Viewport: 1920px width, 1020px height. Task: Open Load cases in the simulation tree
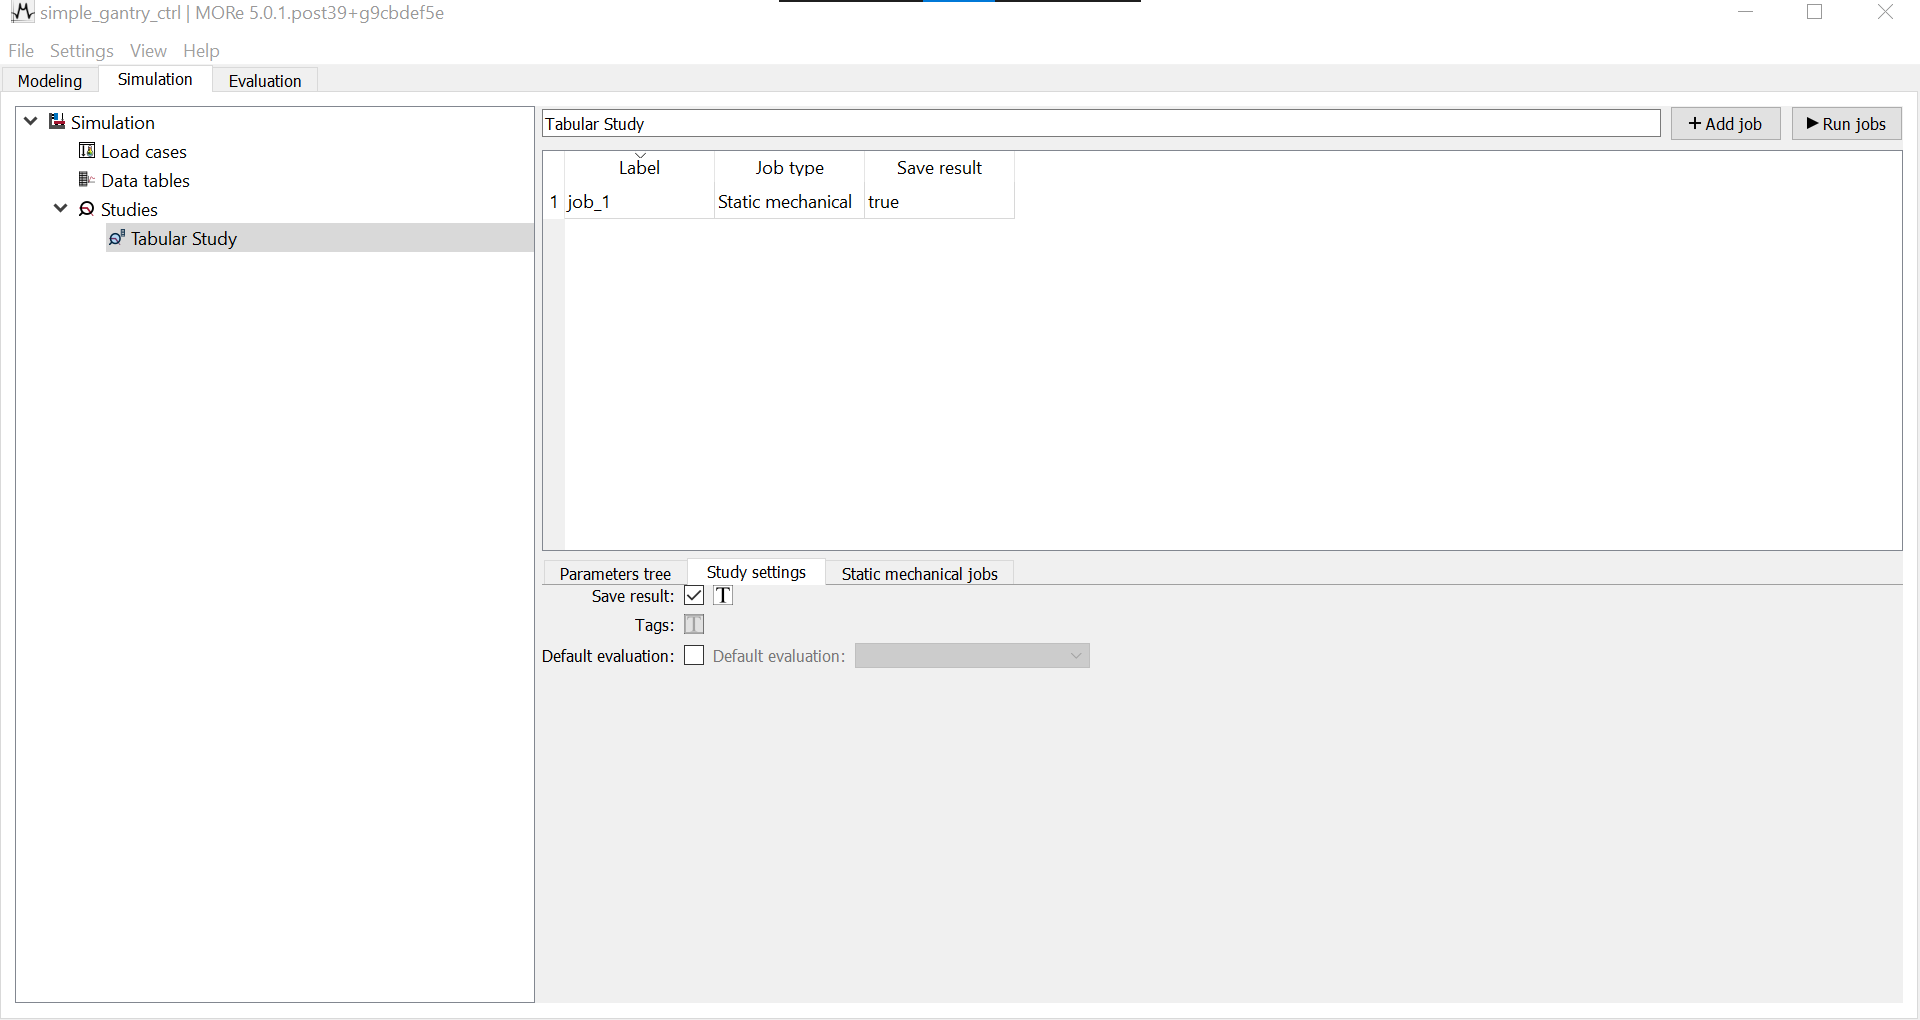coord(86,150)
